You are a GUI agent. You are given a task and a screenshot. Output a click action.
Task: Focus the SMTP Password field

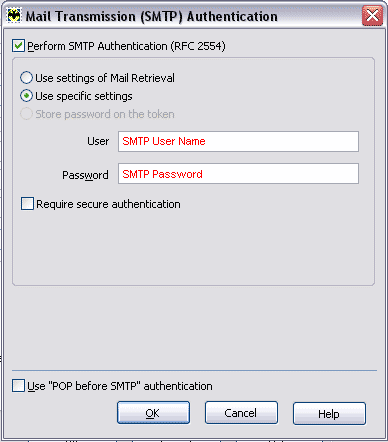tap(238, 173)
